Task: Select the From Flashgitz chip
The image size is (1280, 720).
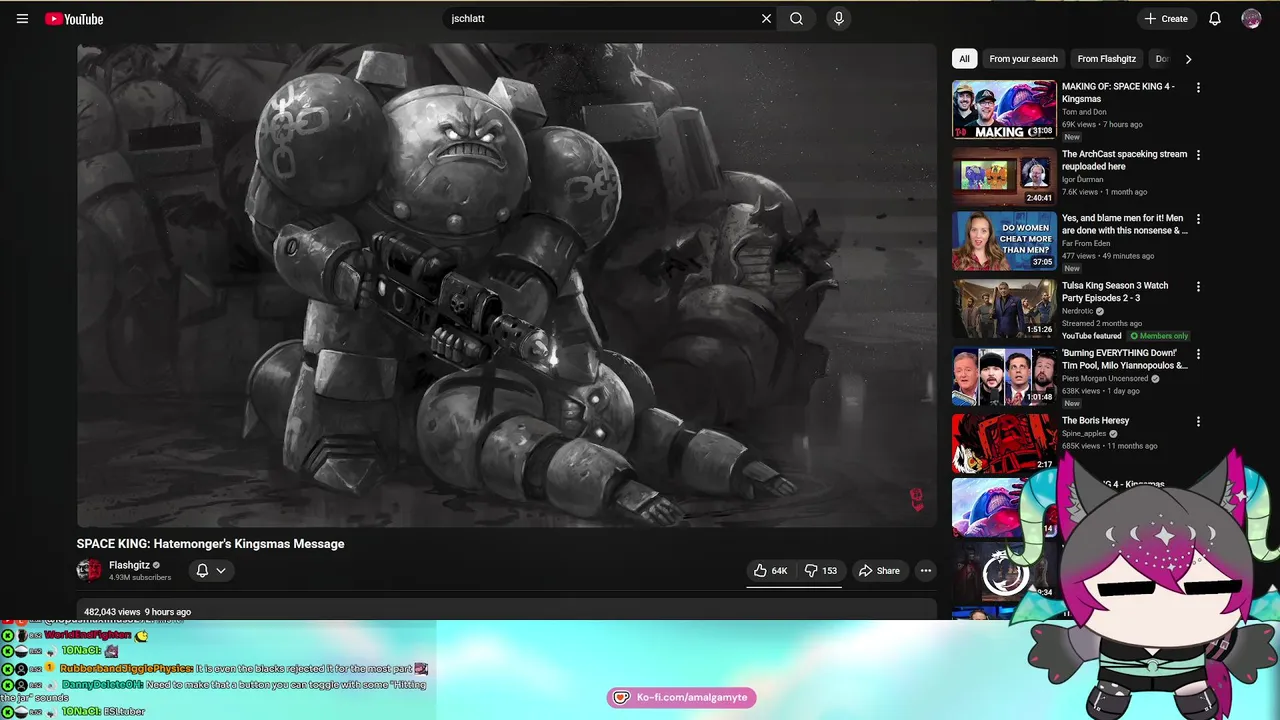Action: pyautogui.click(x=1107, y=59)
